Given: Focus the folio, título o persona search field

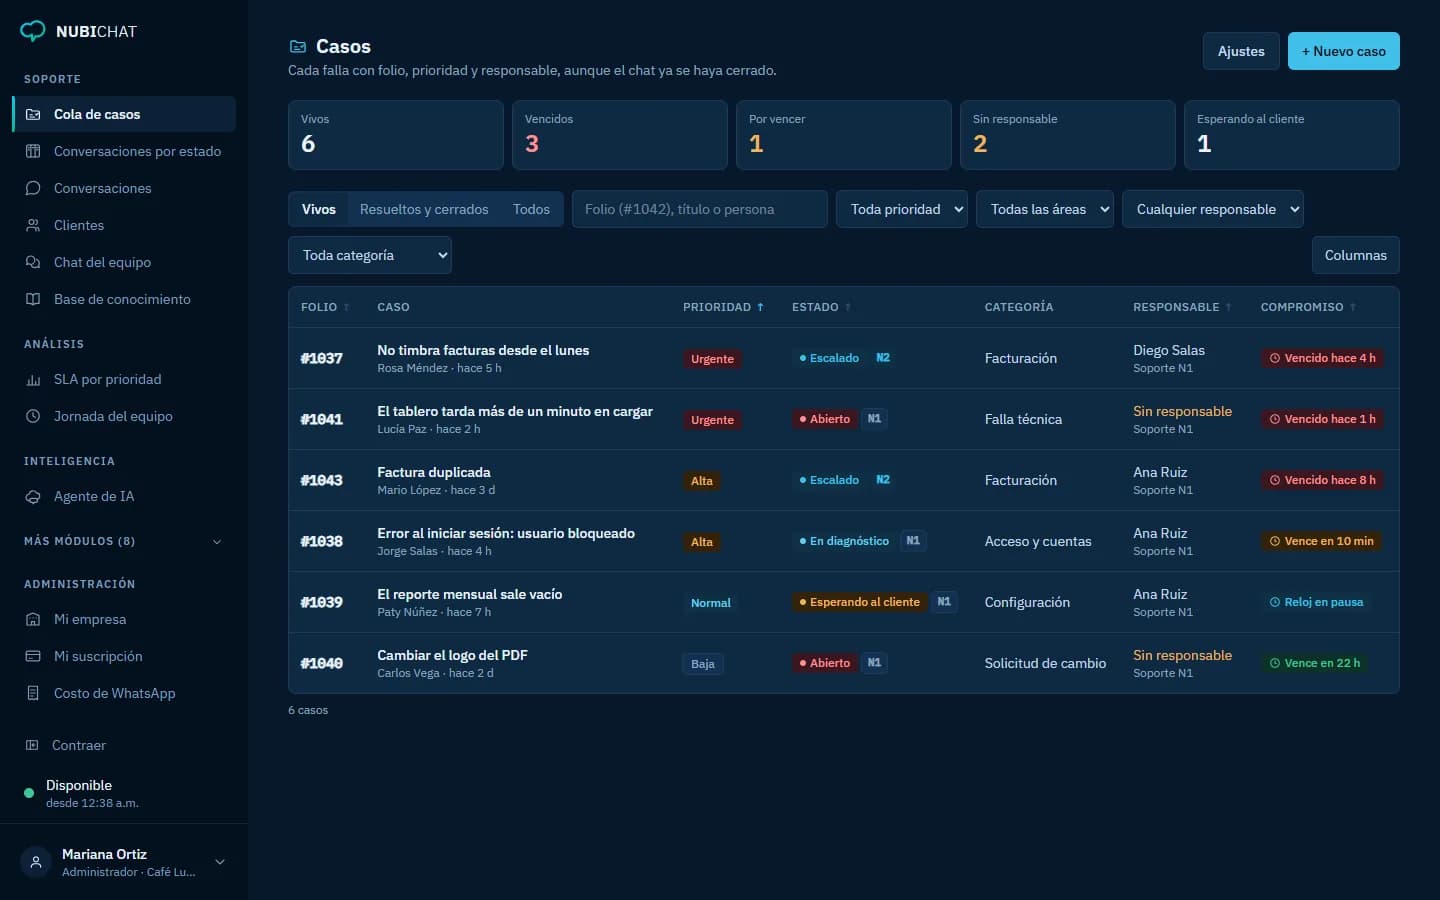Looking at the screenshot, I should [700, 209].
